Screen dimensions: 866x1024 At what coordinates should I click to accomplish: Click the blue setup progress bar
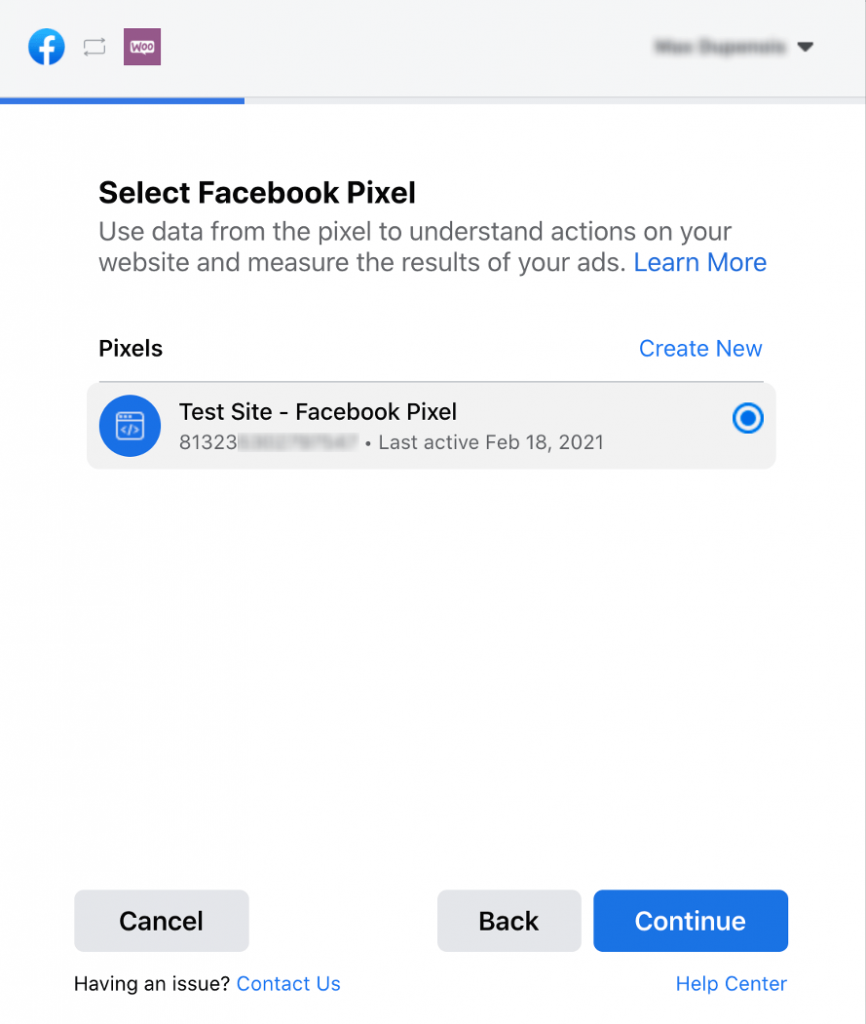tap(122, 101)
